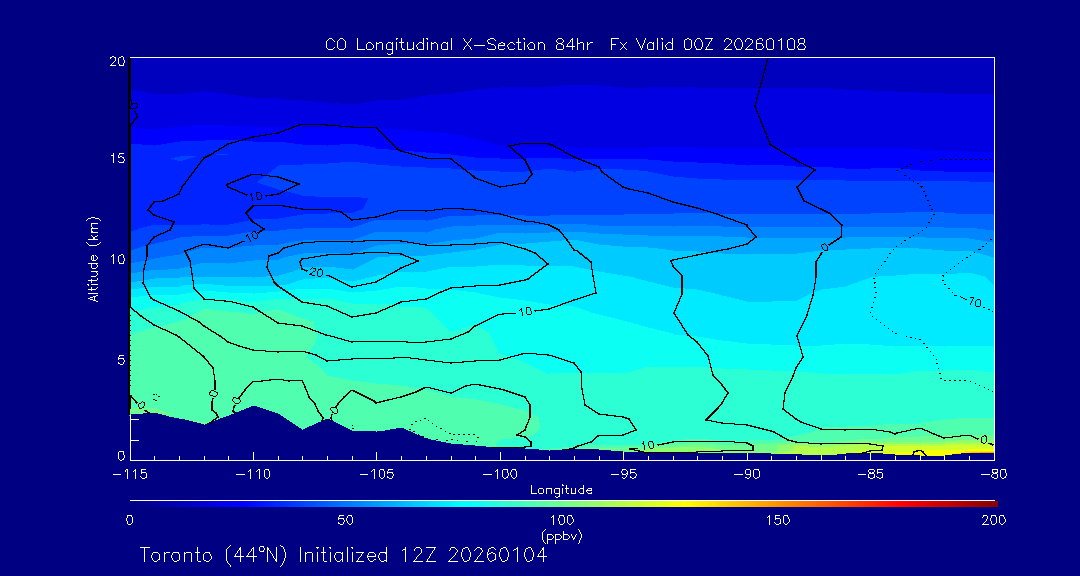
Task: Click the Longitude x-axis label
Action: click(561, 490)
